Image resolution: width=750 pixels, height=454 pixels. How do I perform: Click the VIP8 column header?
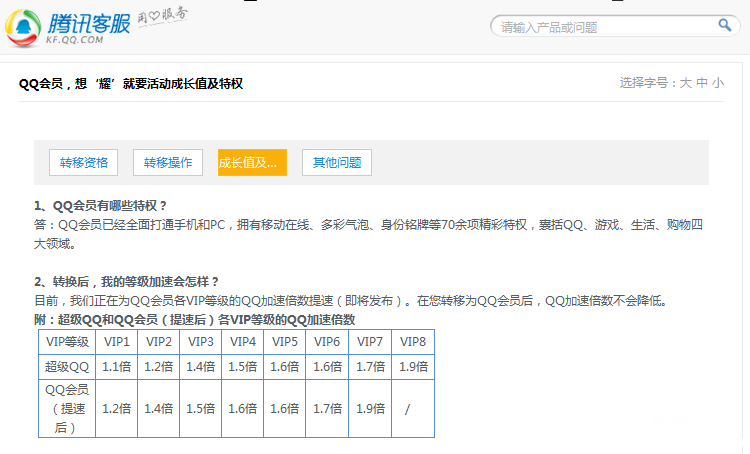413,342
